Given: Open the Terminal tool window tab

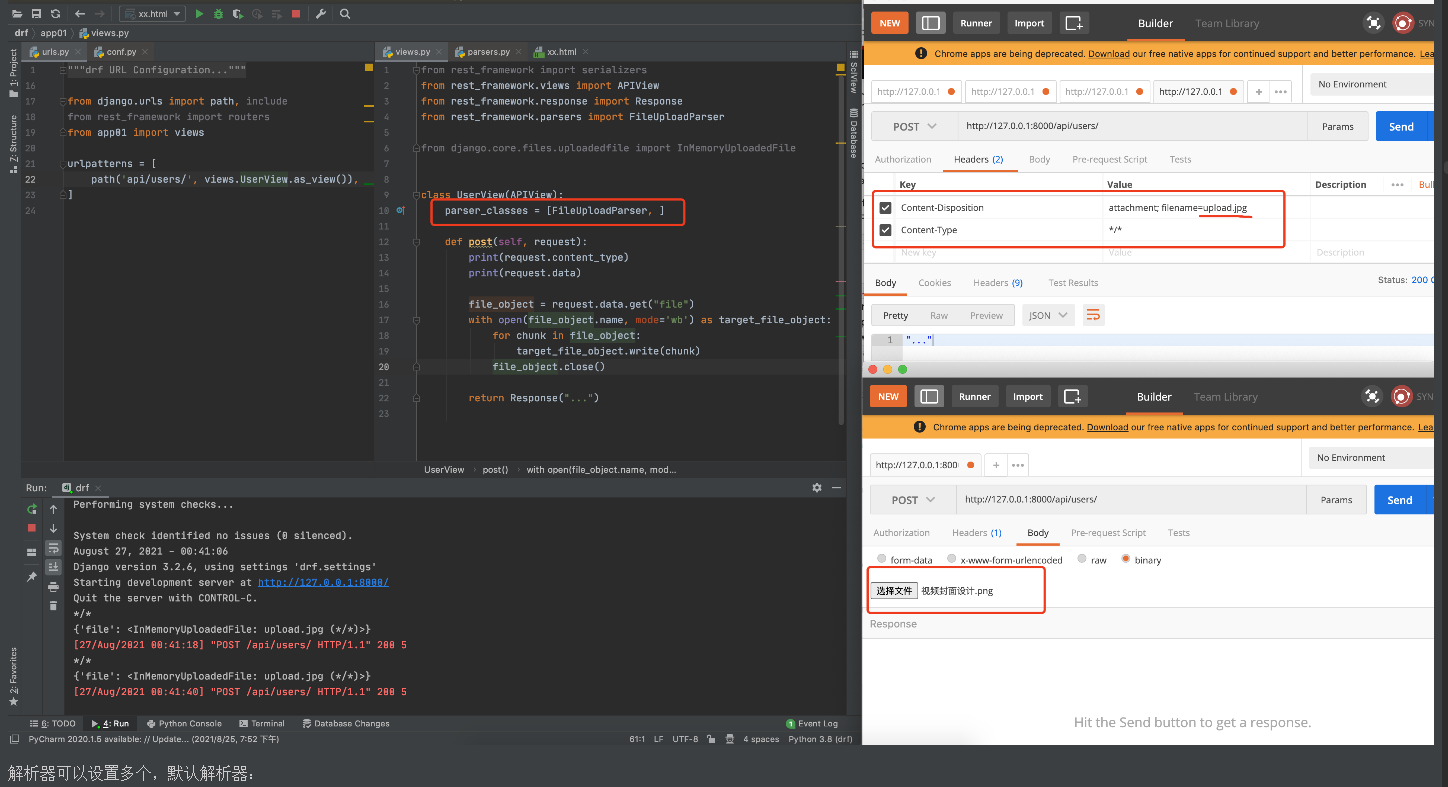Looking at the screenshot, I should 262,723.
